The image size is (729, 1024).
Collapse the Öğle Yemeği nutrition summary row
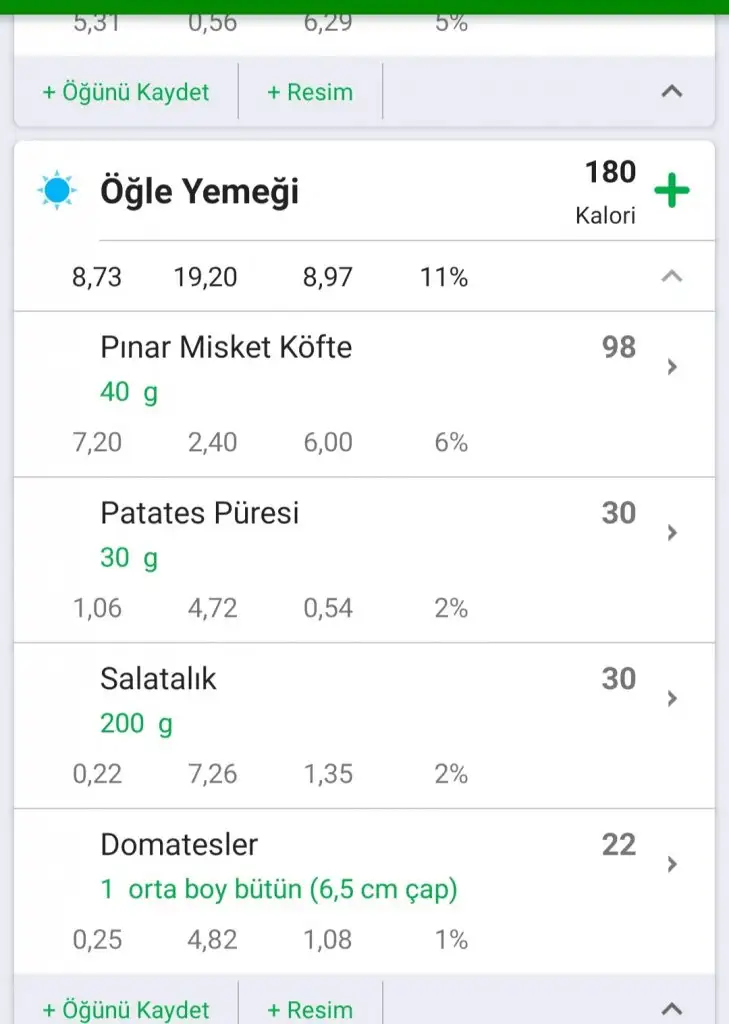tap(672, 276)
